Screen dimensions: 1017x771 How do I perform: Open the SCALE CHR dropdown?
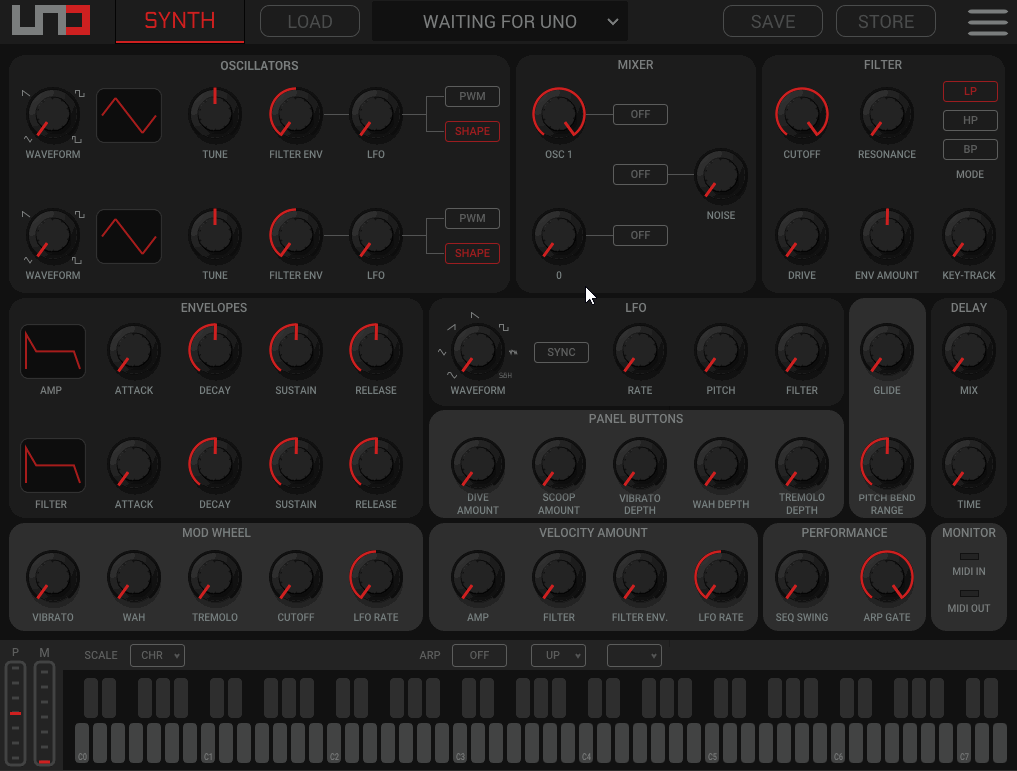(157, 655)
